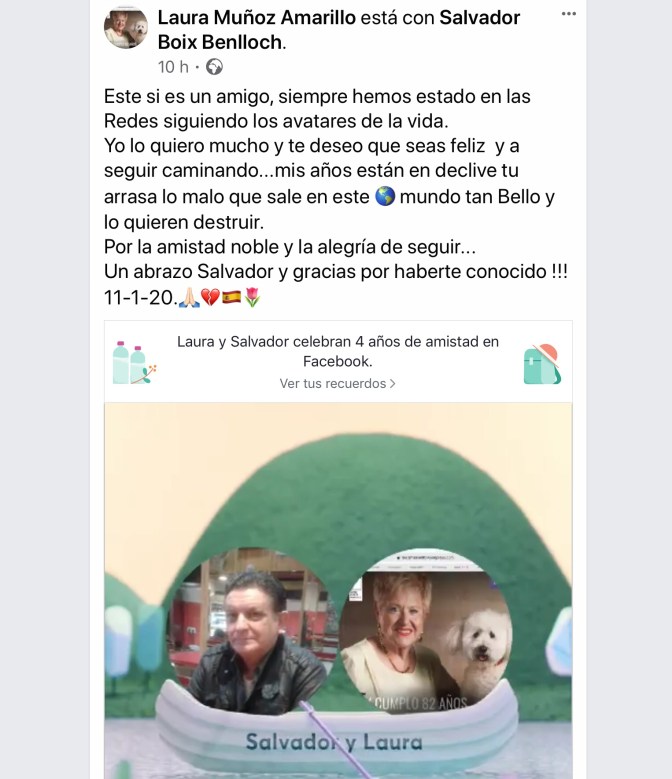672x779 pixels.
Task: Click the 'Salvador y Laura' boat caption
Action: click(334, 742)
